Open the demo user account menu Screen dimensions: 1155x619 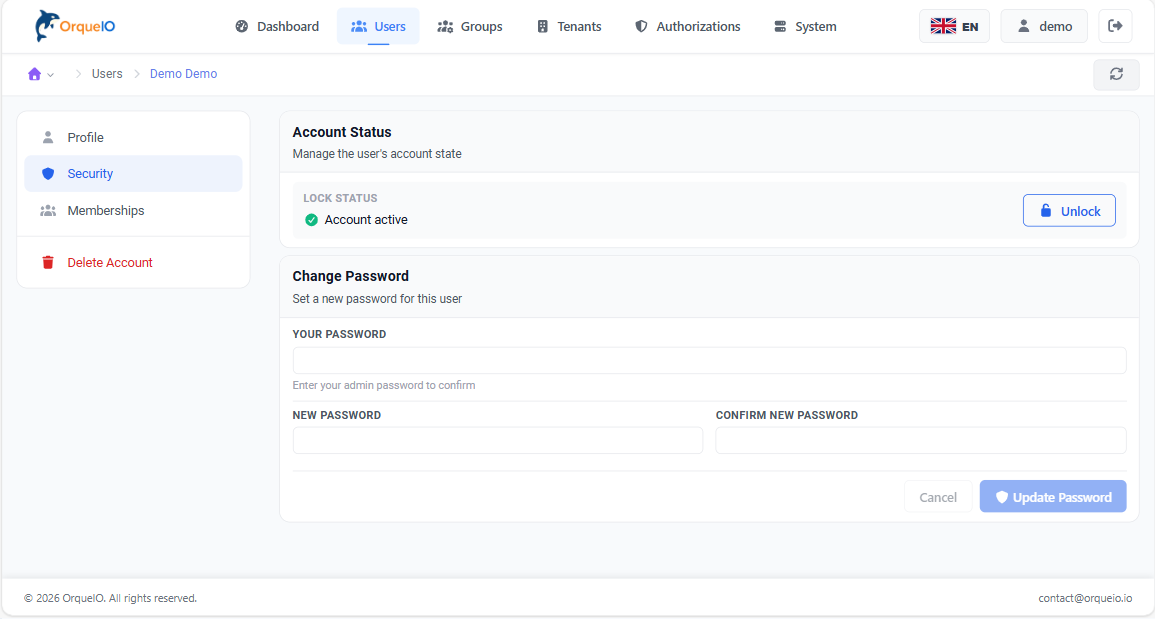click(x=1043, y=25)
